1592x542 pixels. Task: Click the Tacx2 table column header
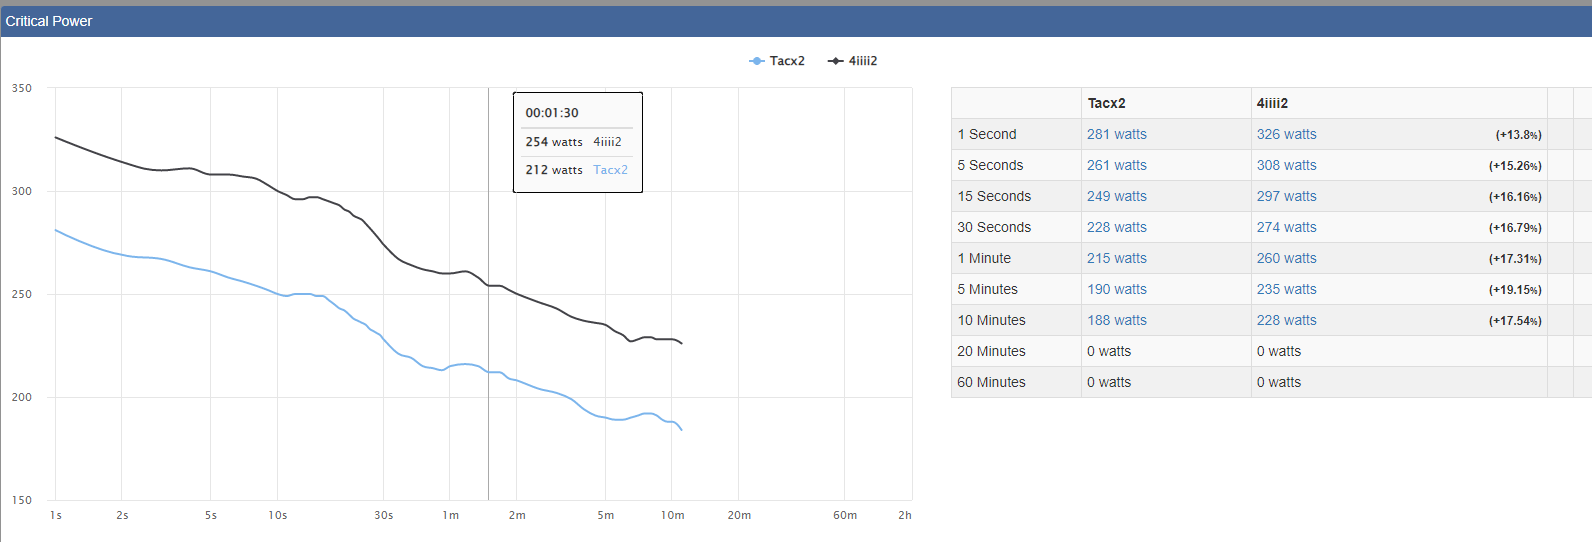(x=1106, y=103)
